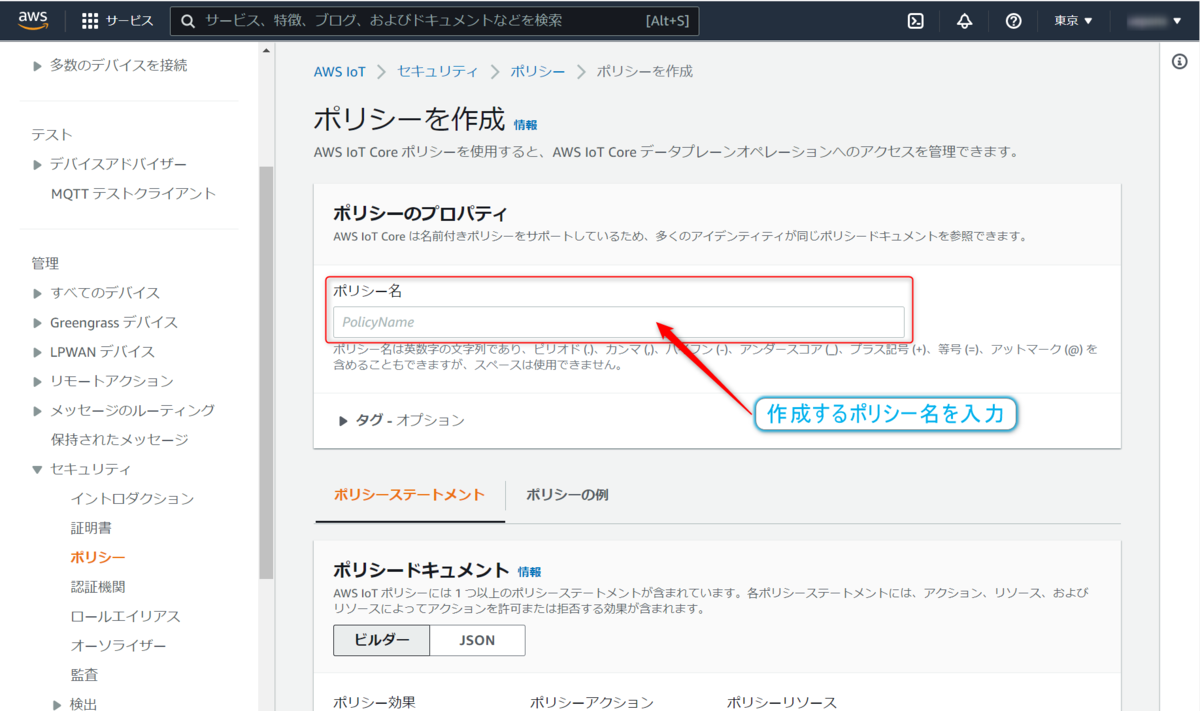Image resolution: width=1200 pixels, height=711 pixels.
Task: Click the テスト section heading text
Action: (52, 135)
